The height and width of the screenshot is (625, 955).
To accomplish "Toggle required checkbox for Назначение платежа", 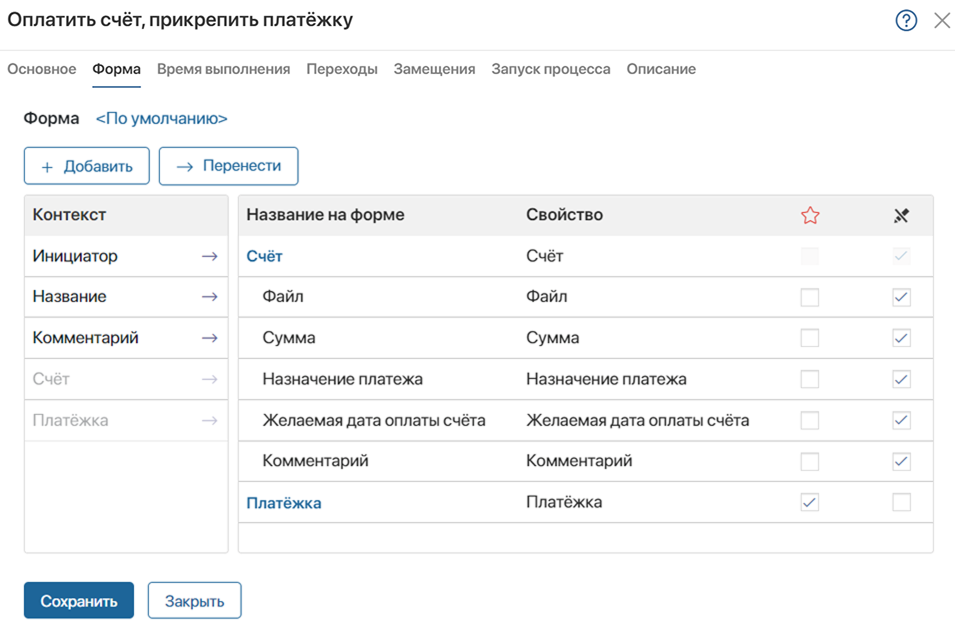I will (x=809, y=380).
